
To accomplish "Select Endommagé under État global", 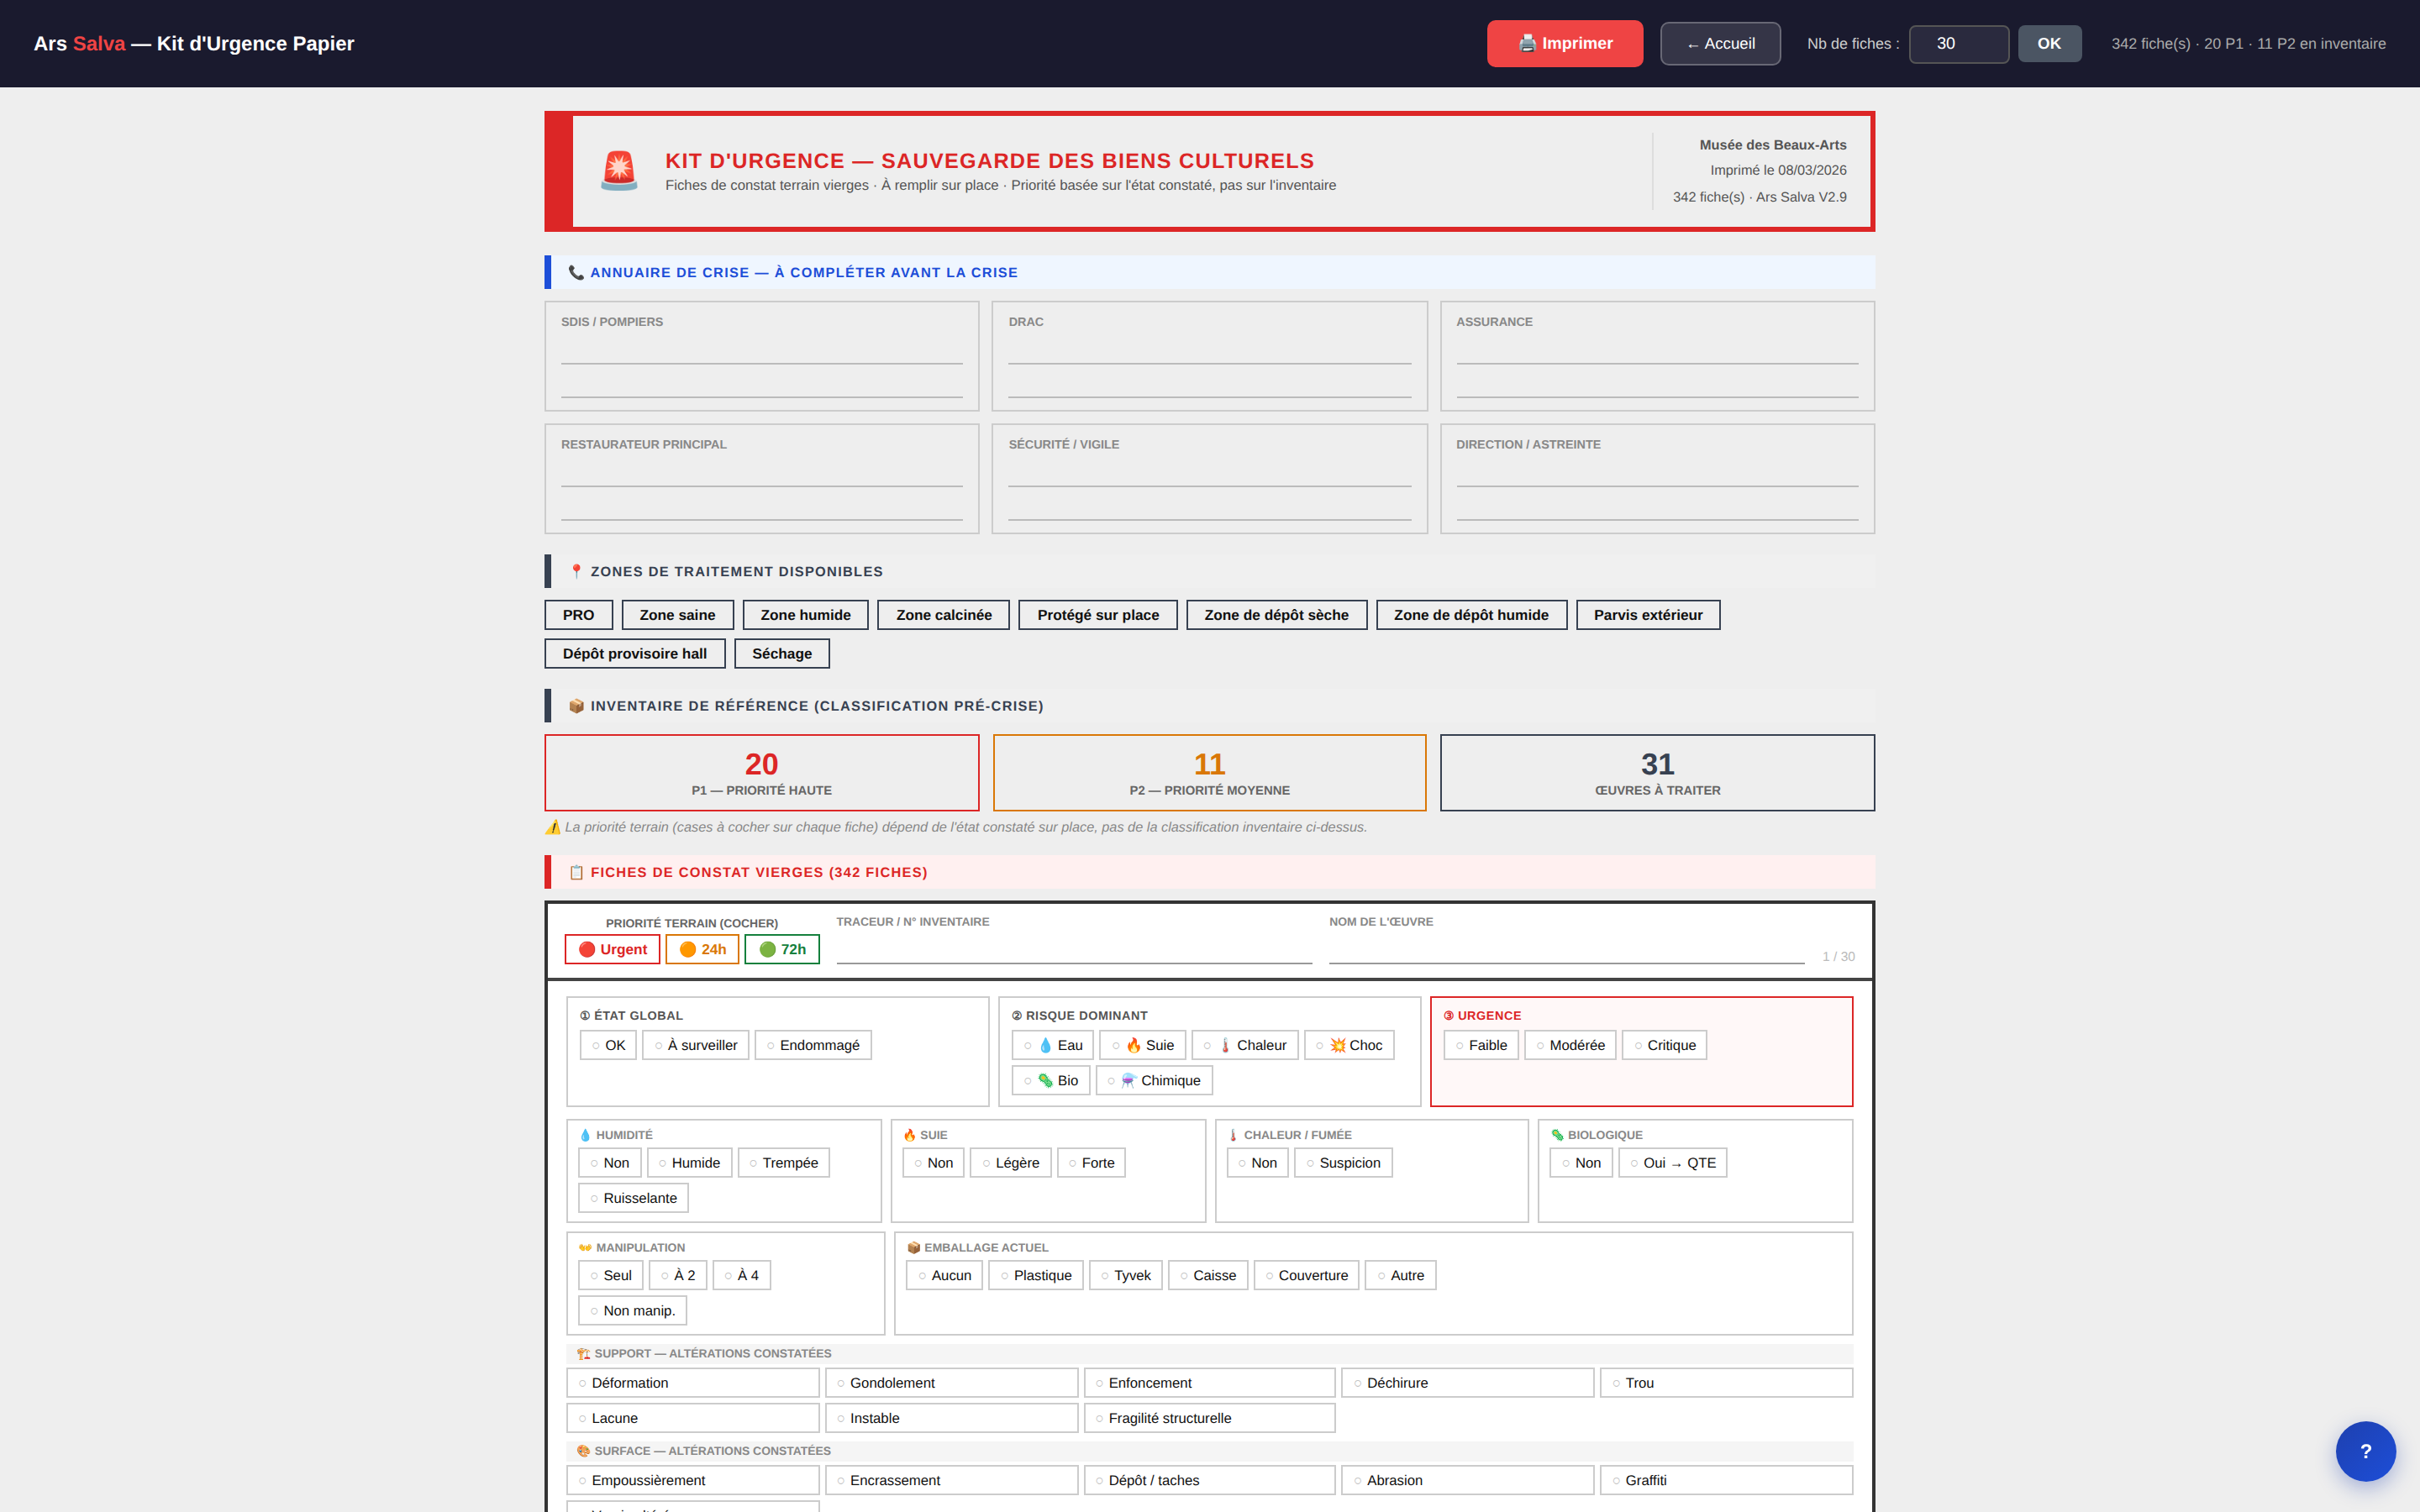I will (813, 1045).
